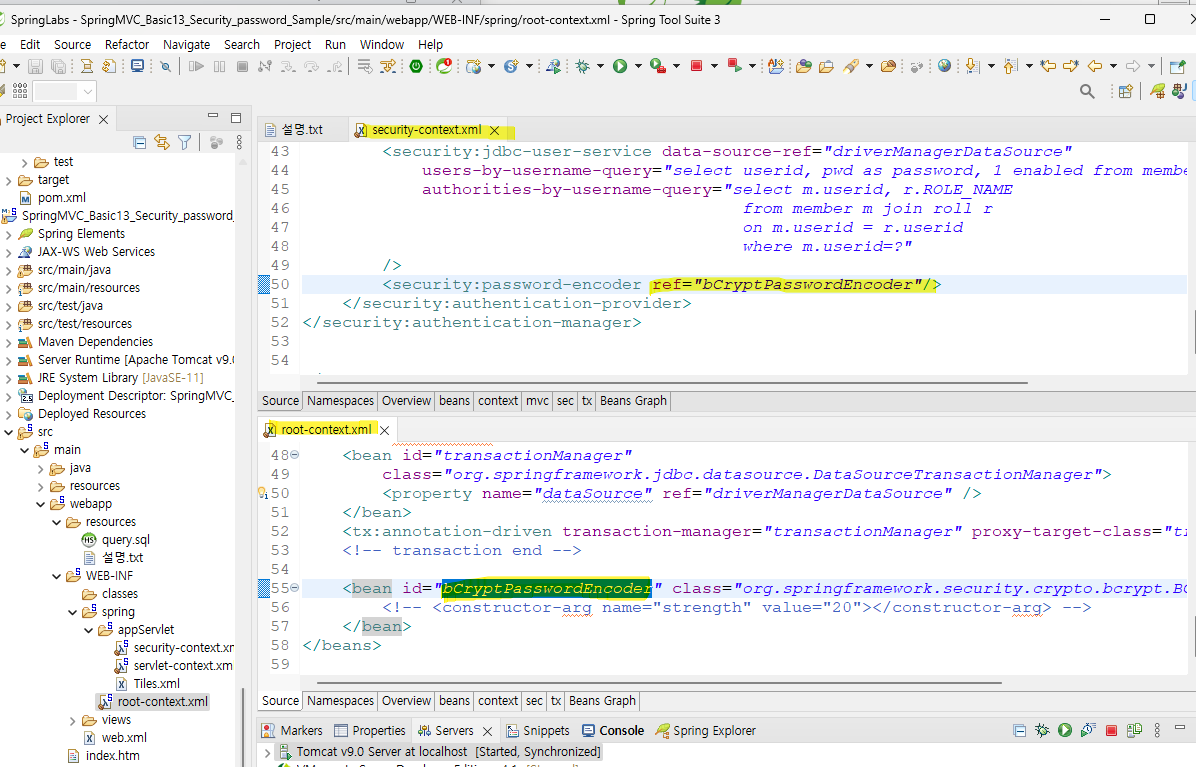Start server in debug mode in Servers view
The width and height of the screenshot is (1196, 767).
[1042, 730]
